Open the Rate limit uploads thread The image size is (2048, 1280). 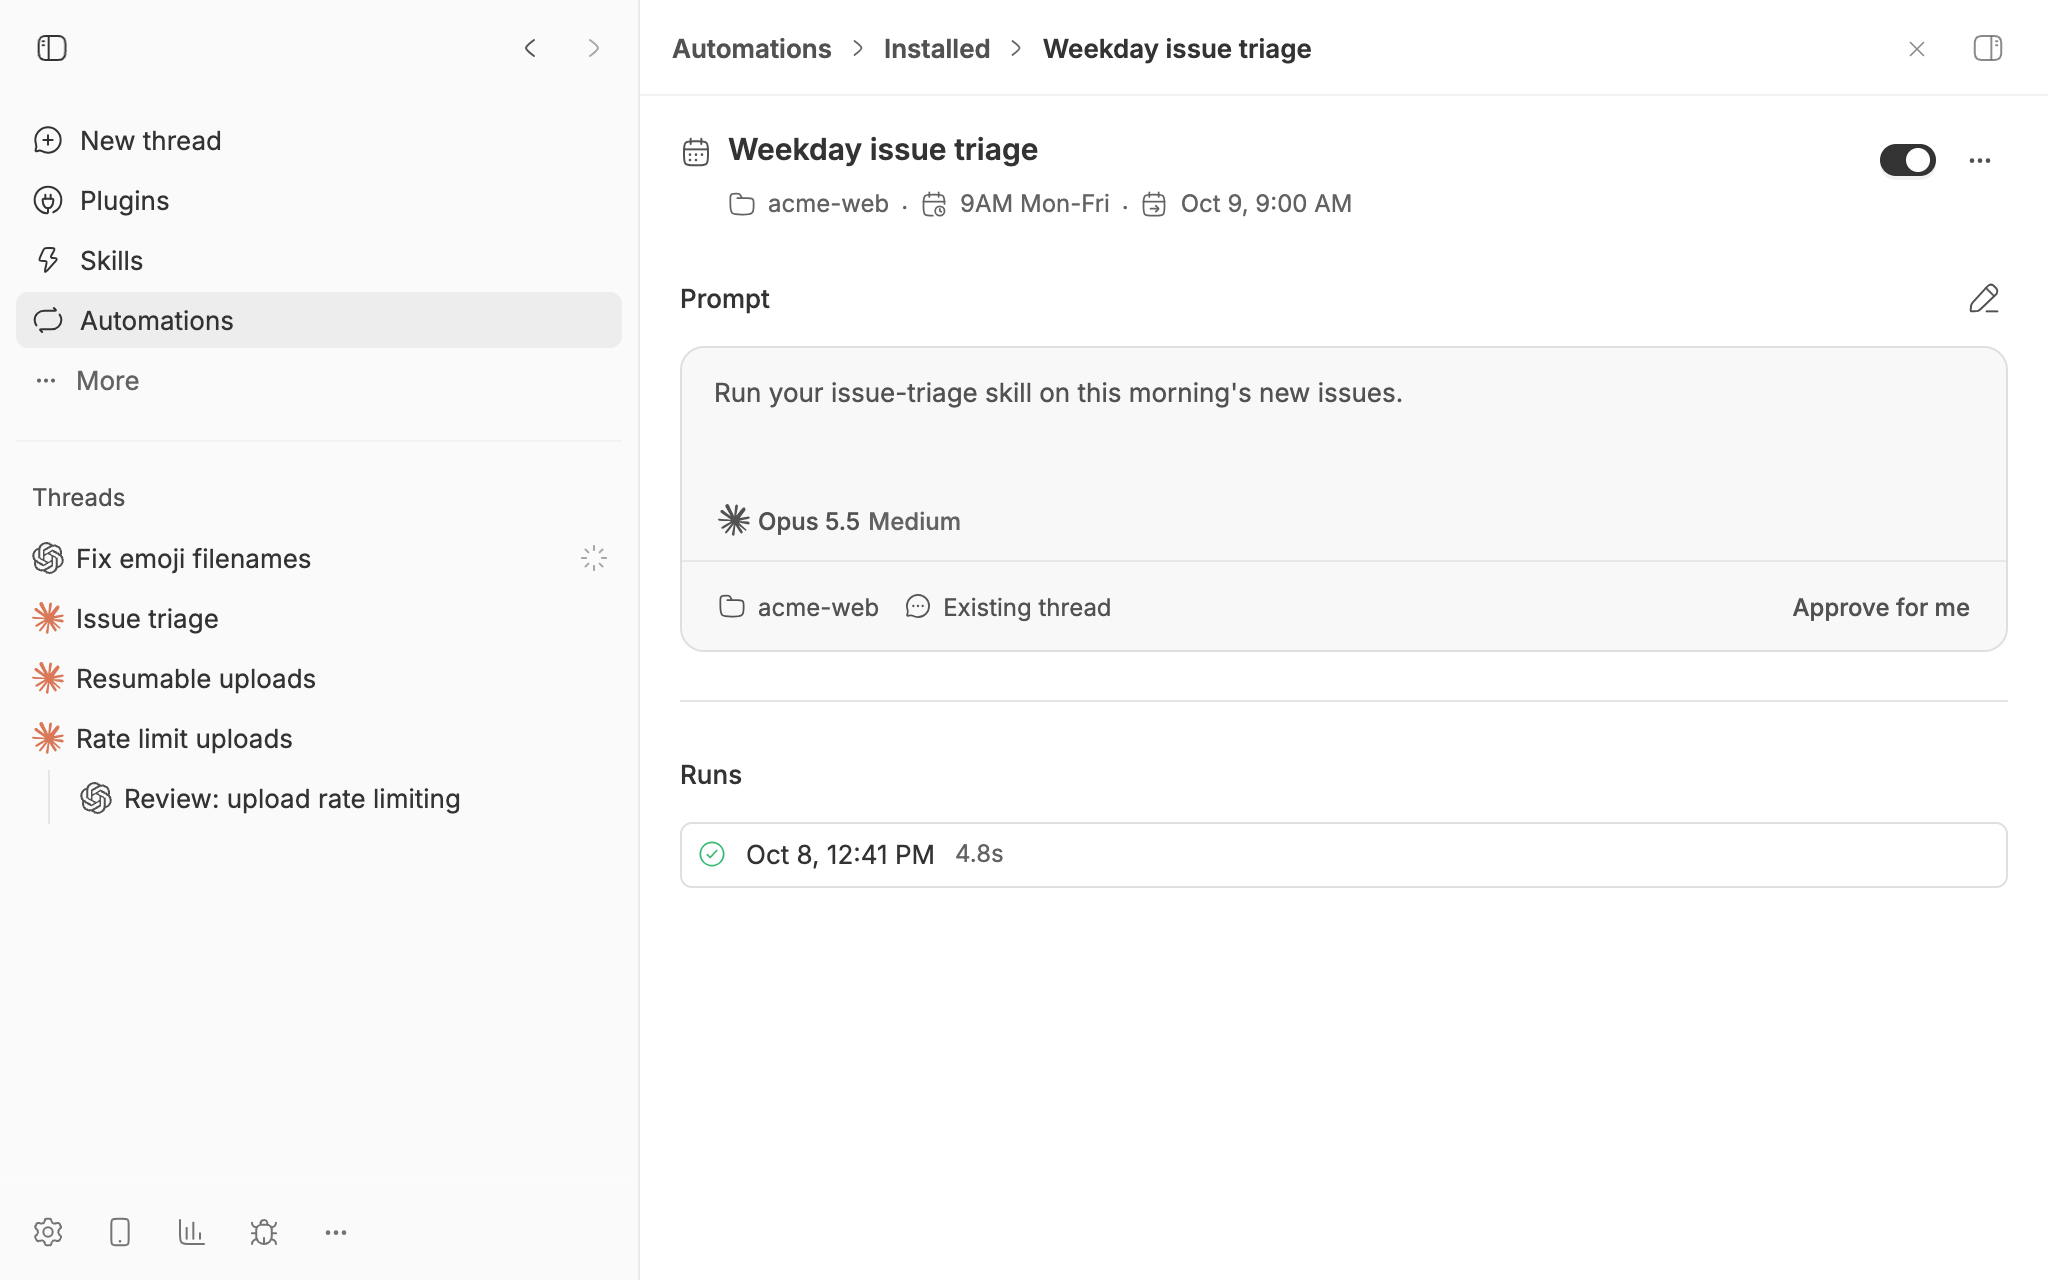coord(319,738)
